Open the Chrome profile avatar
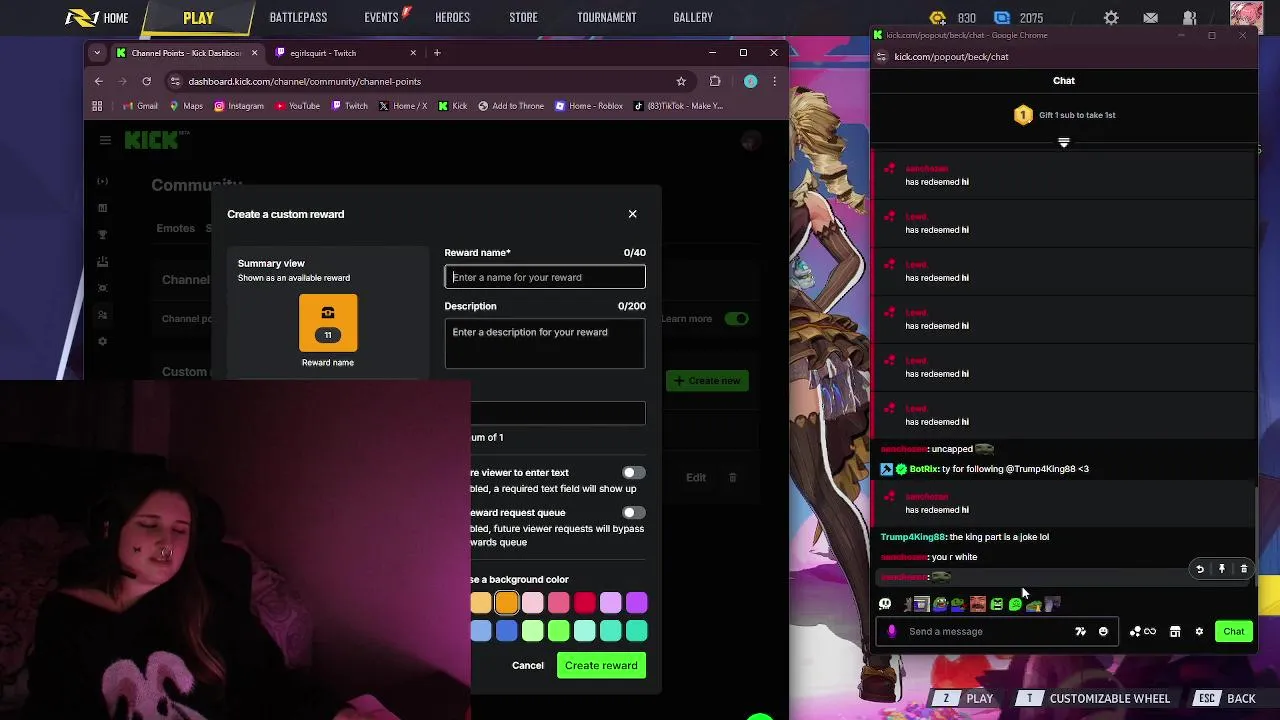 pyautogui.click(x=750, y=82)
